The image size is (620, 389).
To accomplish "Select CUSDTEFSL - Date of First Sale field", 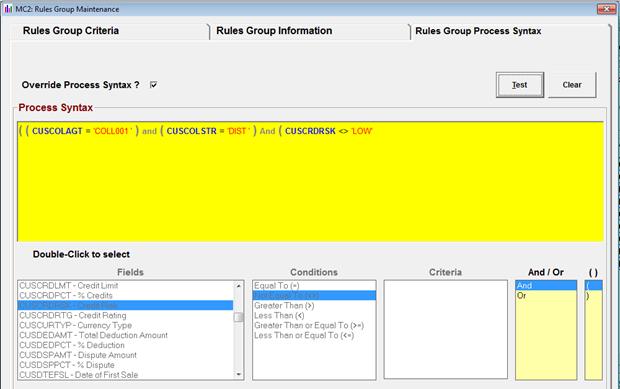I will pos(125,374).
